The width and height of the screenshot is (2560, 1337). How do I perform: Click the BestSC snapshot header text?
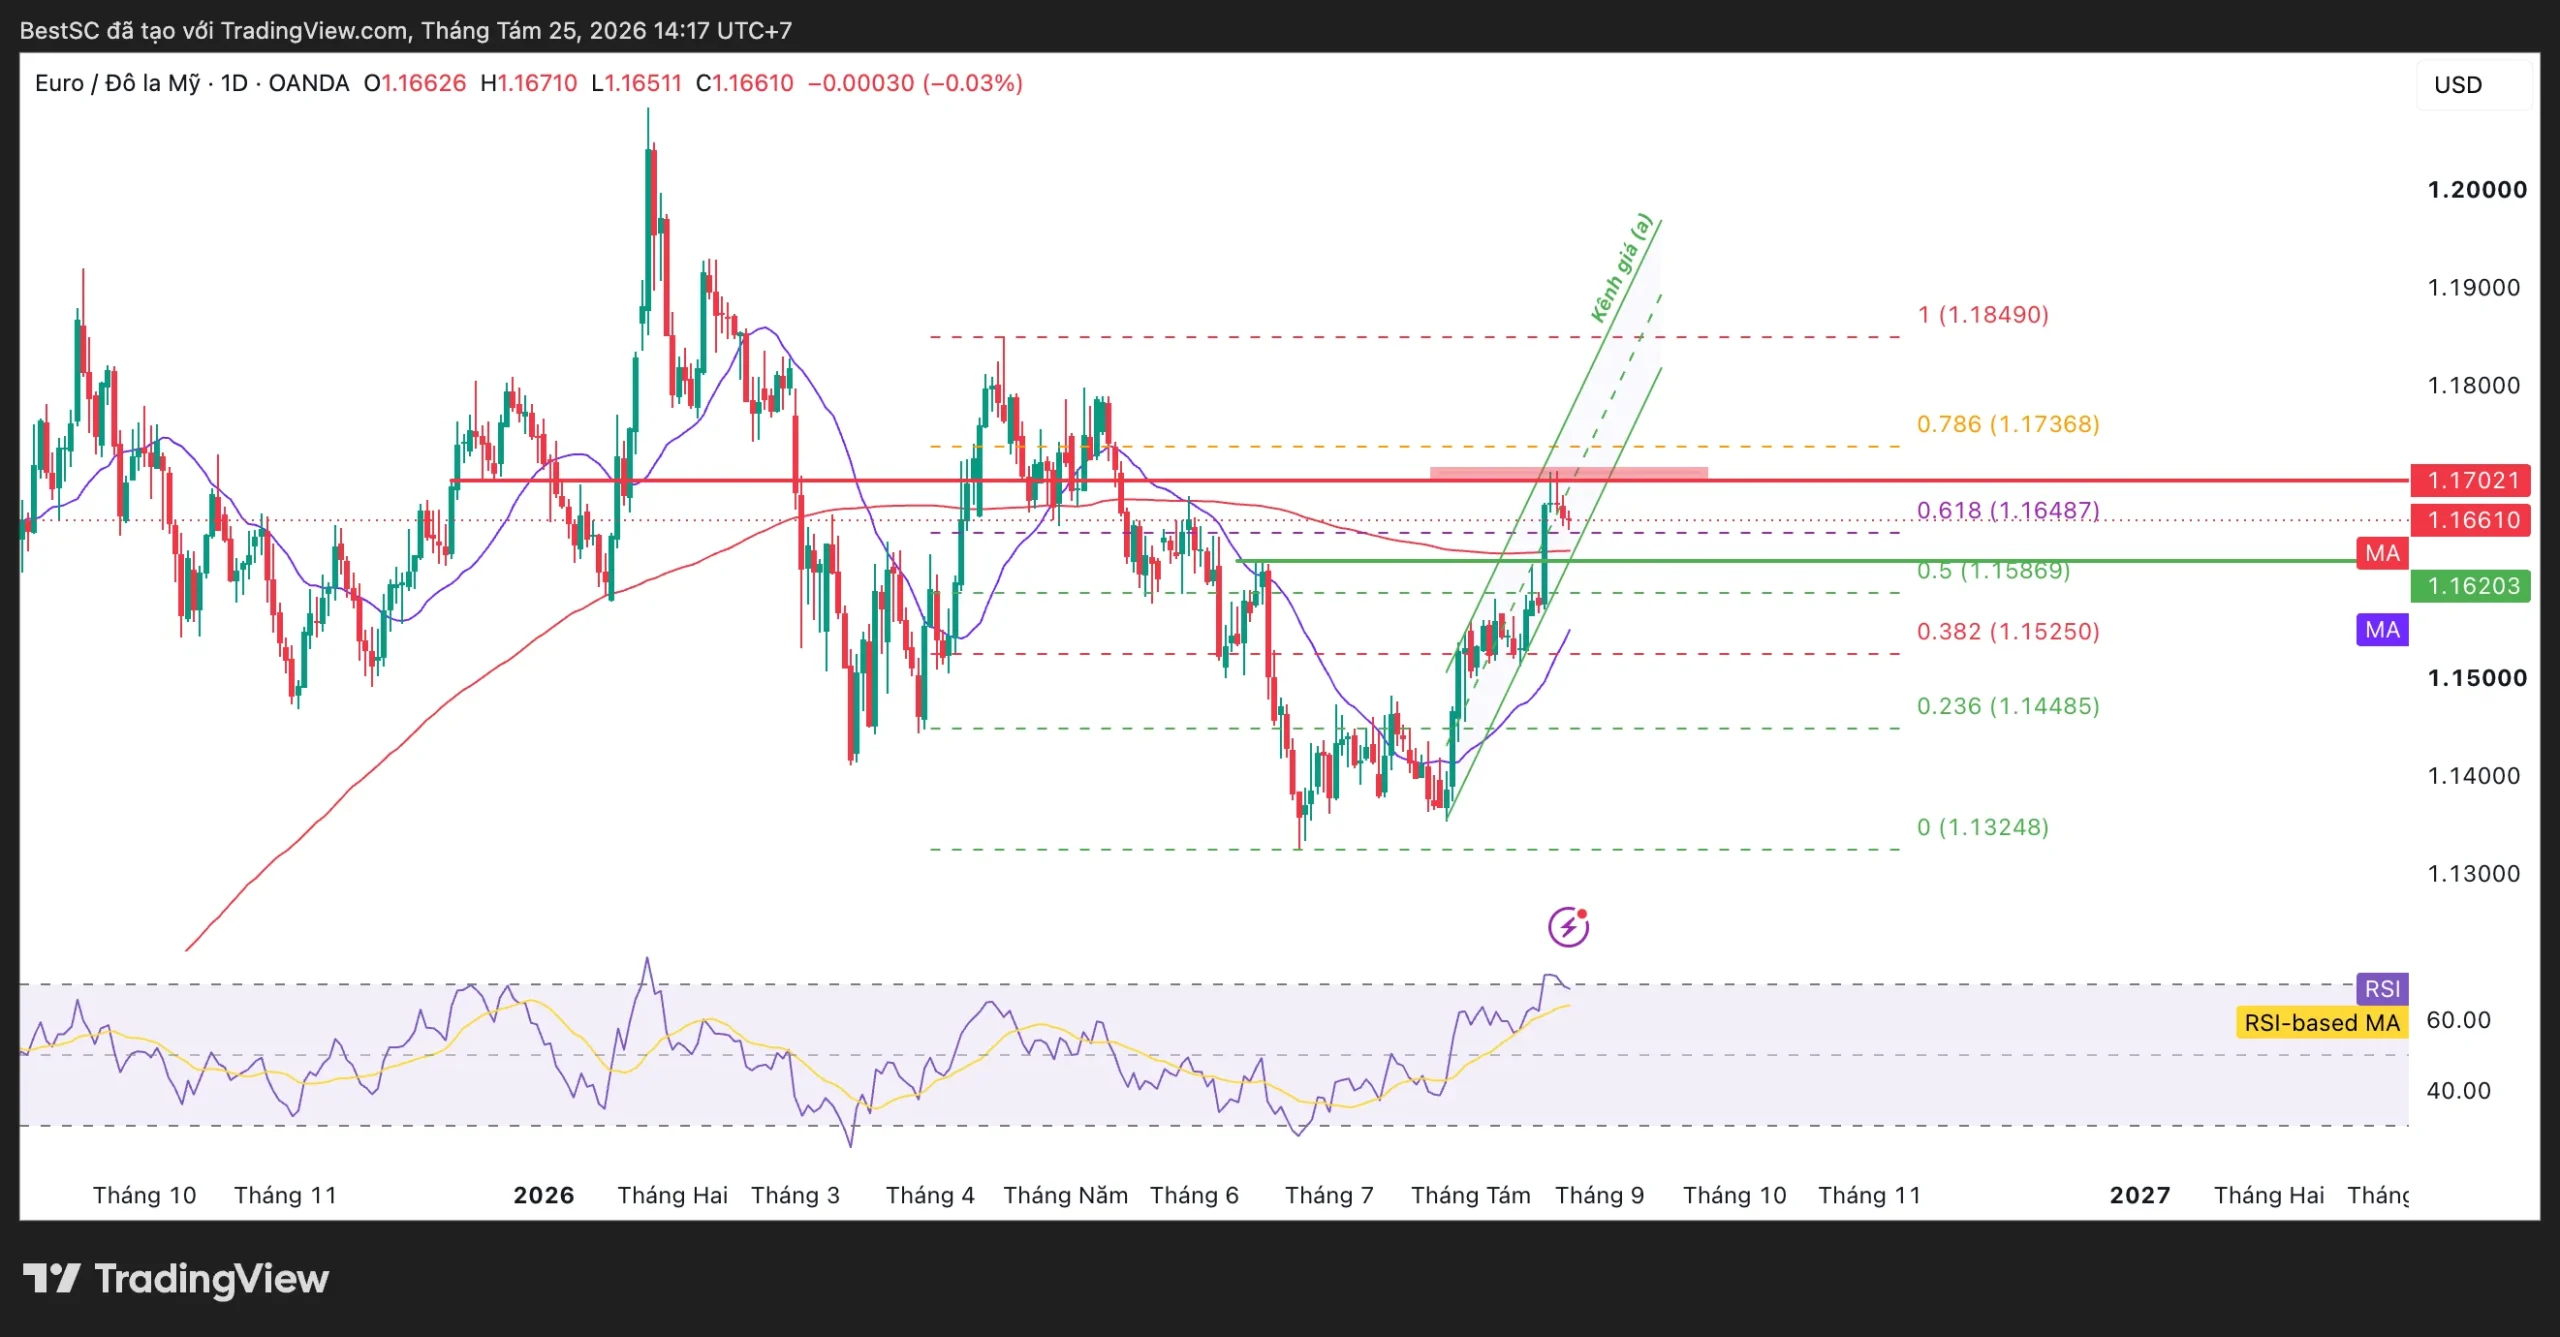point(406,30)
